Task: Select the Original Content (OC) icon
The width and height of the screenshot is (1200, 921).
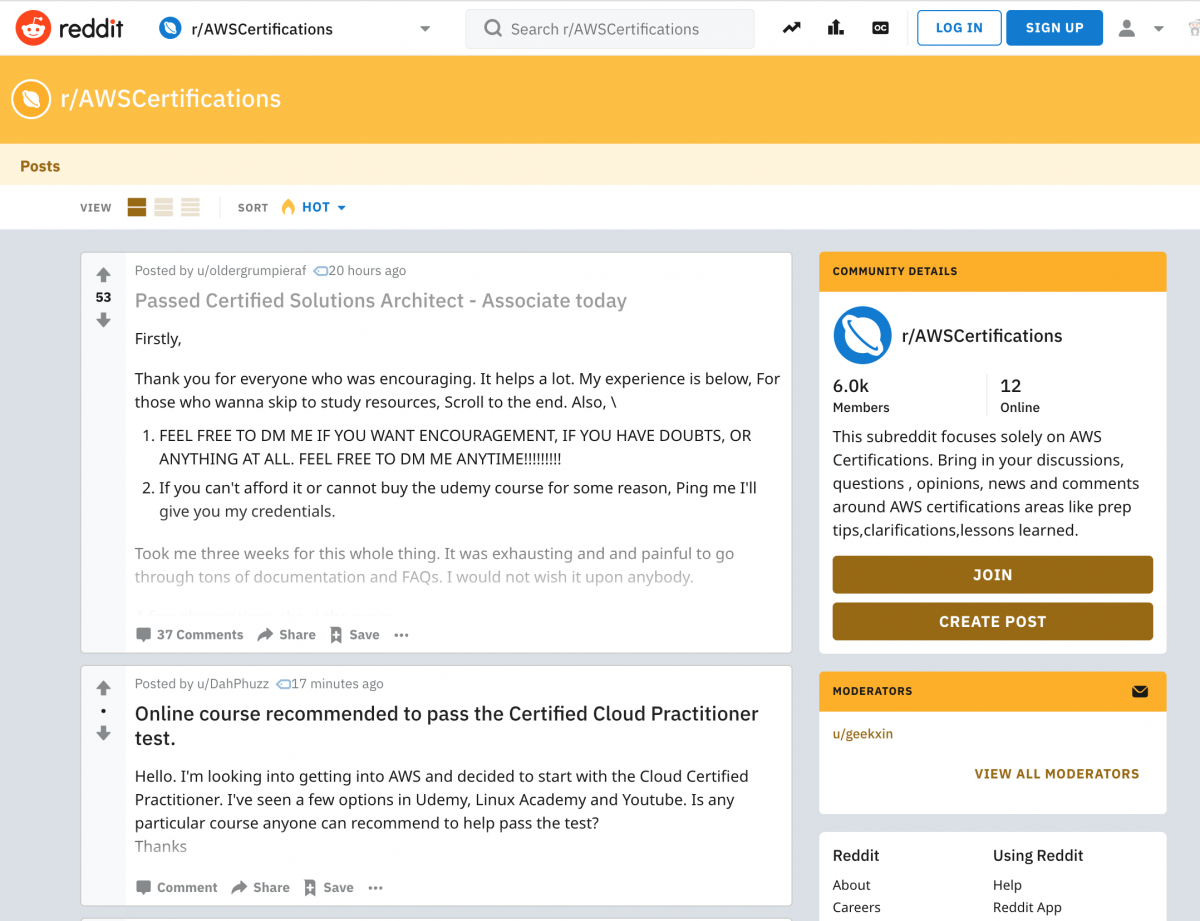Action: pos(879,27)
